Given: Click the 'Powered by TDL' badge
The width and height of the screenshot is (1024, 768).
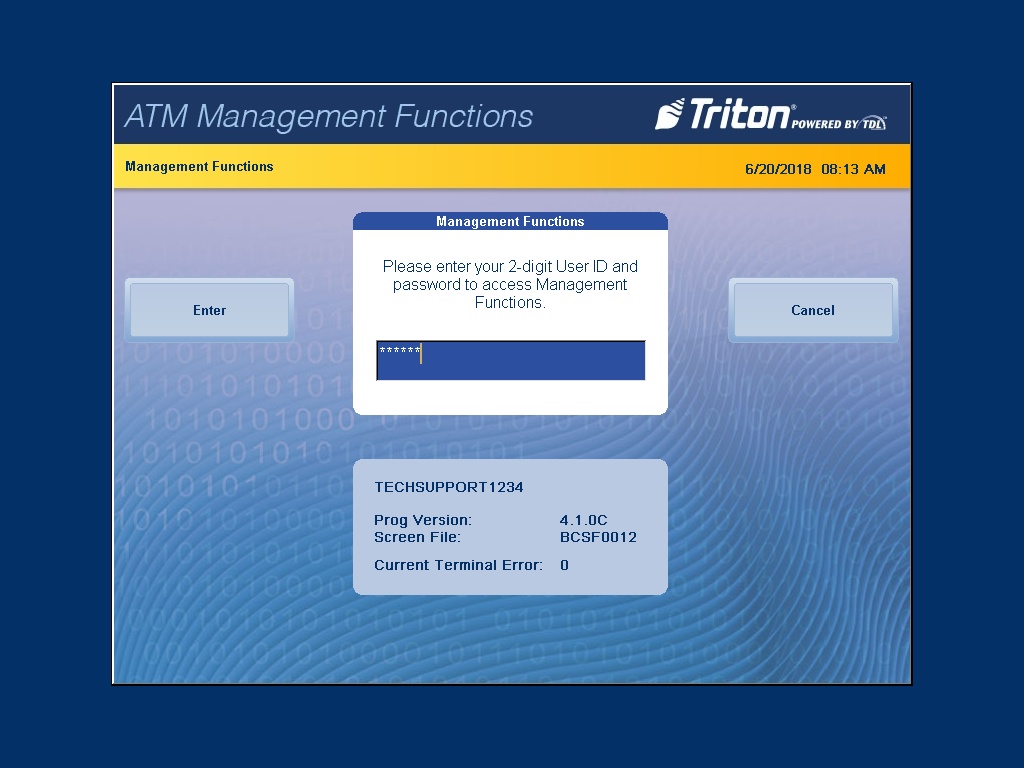Looking at the screenshot, I should (x=838, y=124).
